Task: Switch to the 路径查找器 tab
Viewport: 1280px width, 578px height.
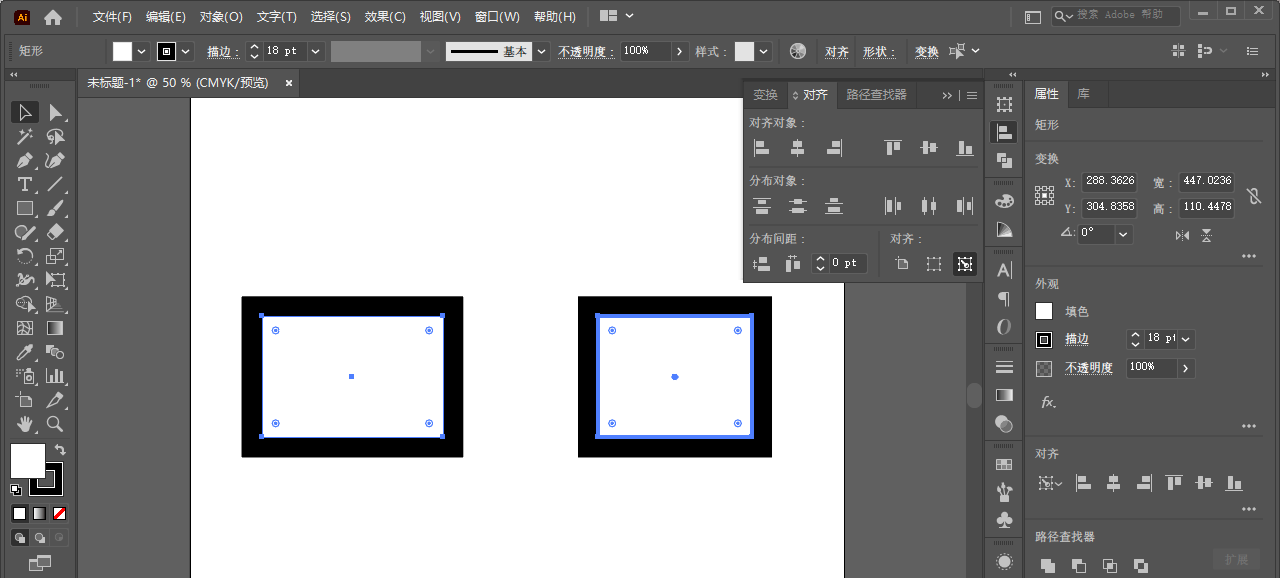Action: (876, 95)
